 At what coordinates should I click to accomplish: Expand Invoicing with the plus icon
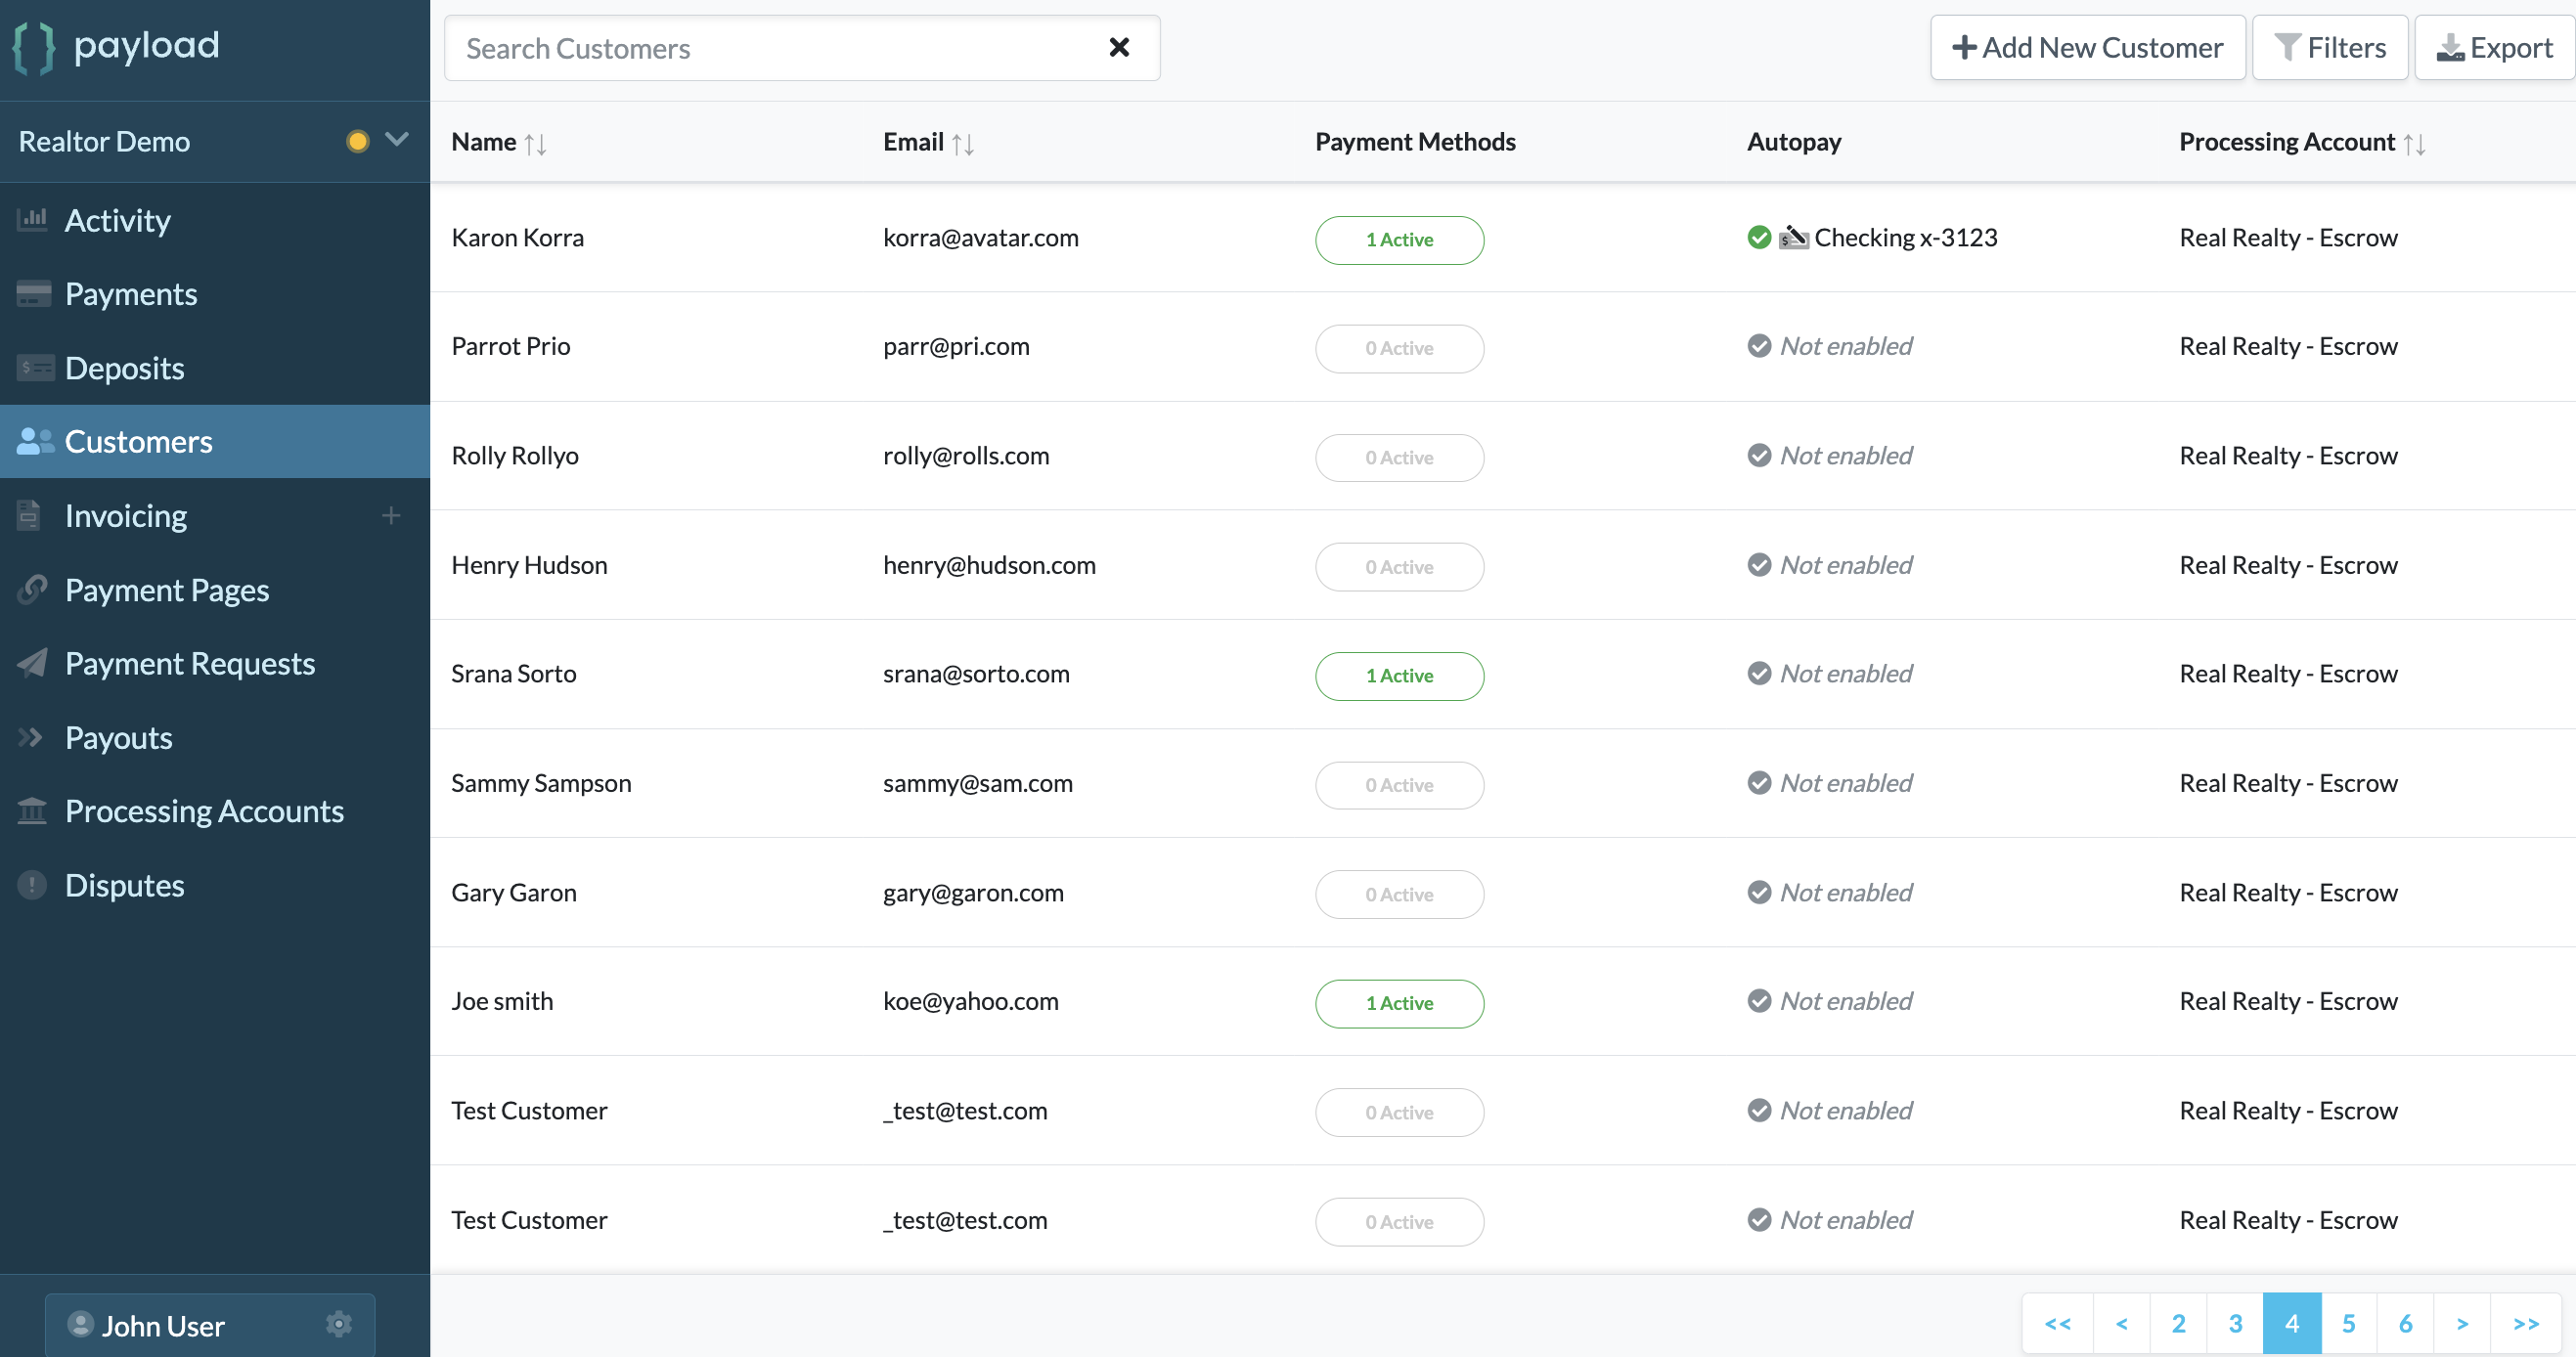click(391, 515)
